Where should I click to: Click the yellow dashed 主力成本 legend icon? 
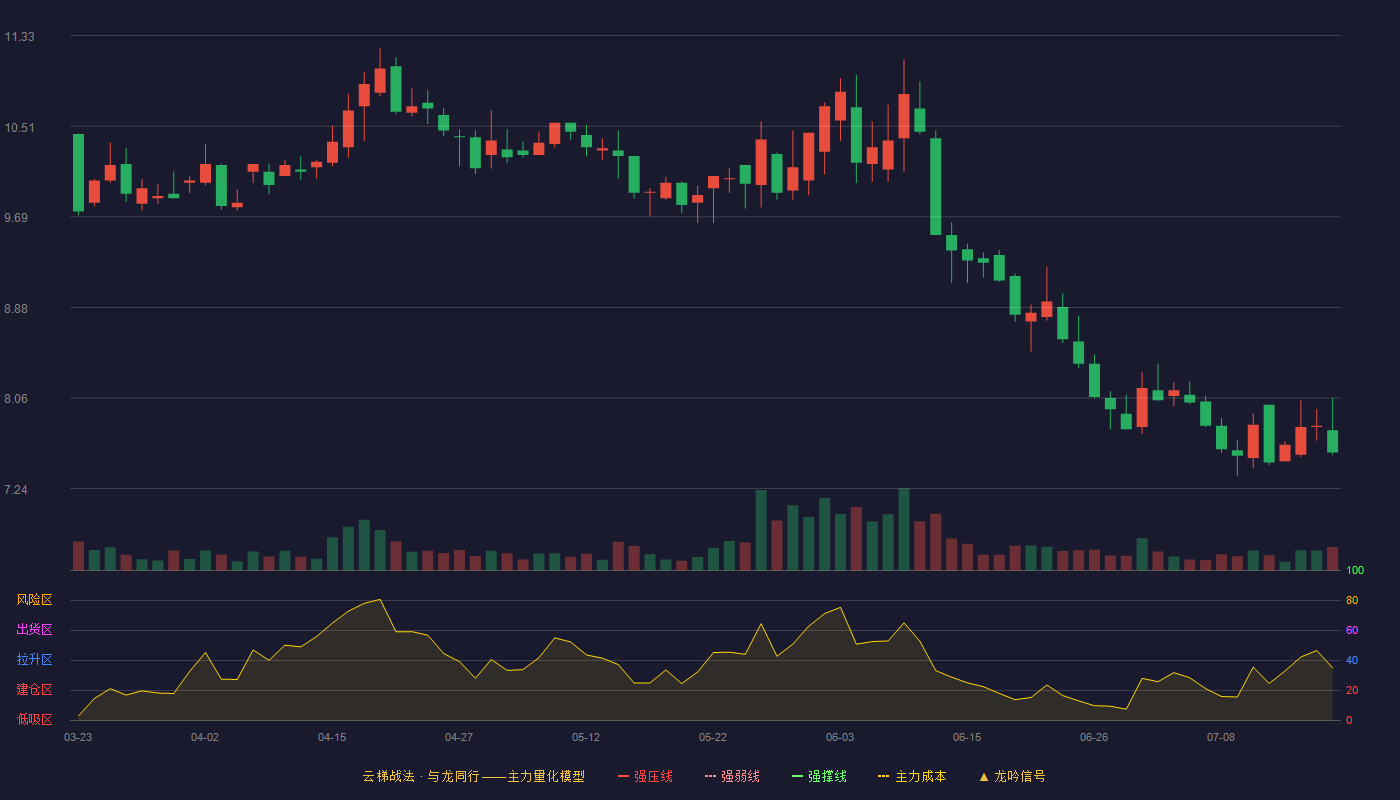[884, 776]
